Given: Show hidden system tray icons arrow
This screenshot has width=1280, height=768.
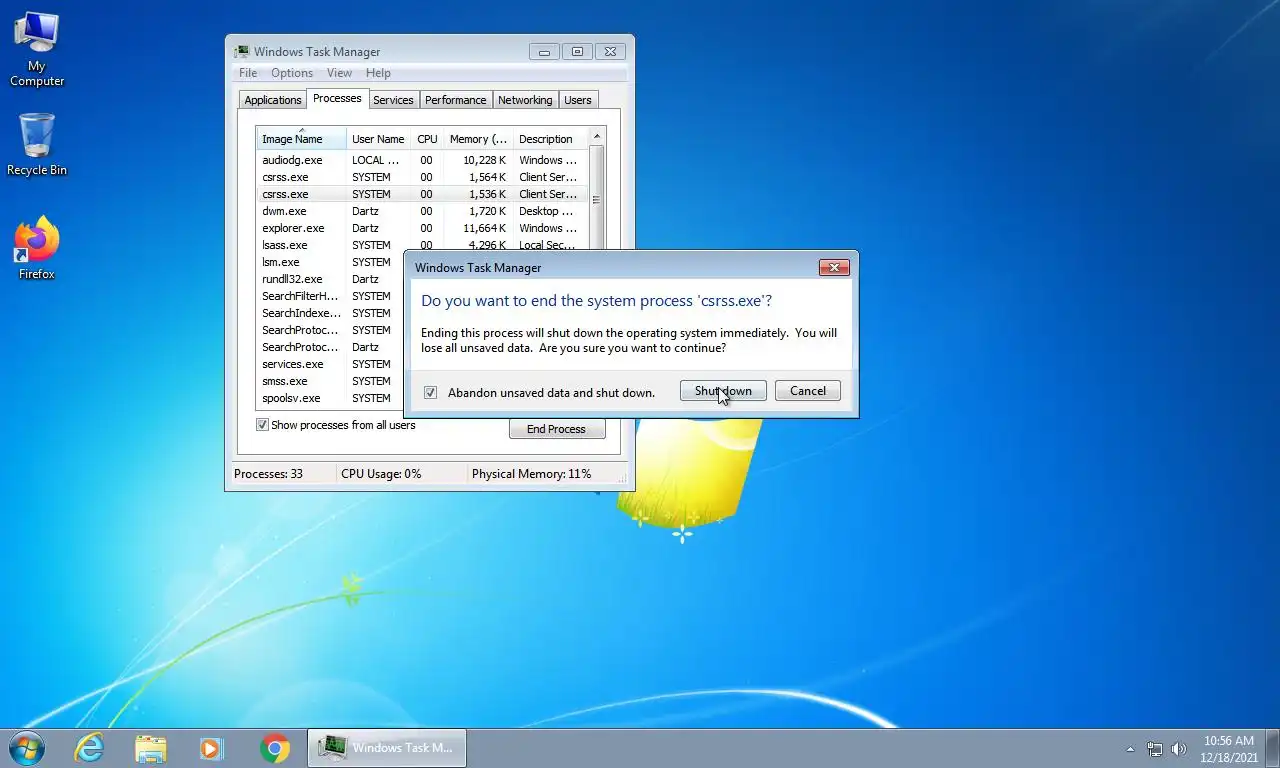Looking at the screenshot, I should click(x=1130, y=749).
